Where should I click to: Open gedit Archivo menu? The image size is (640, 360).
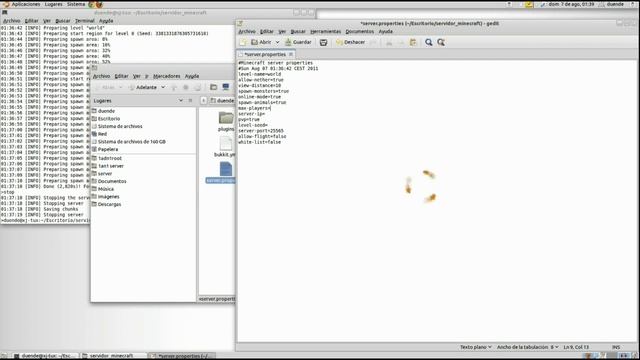point(247,31)
